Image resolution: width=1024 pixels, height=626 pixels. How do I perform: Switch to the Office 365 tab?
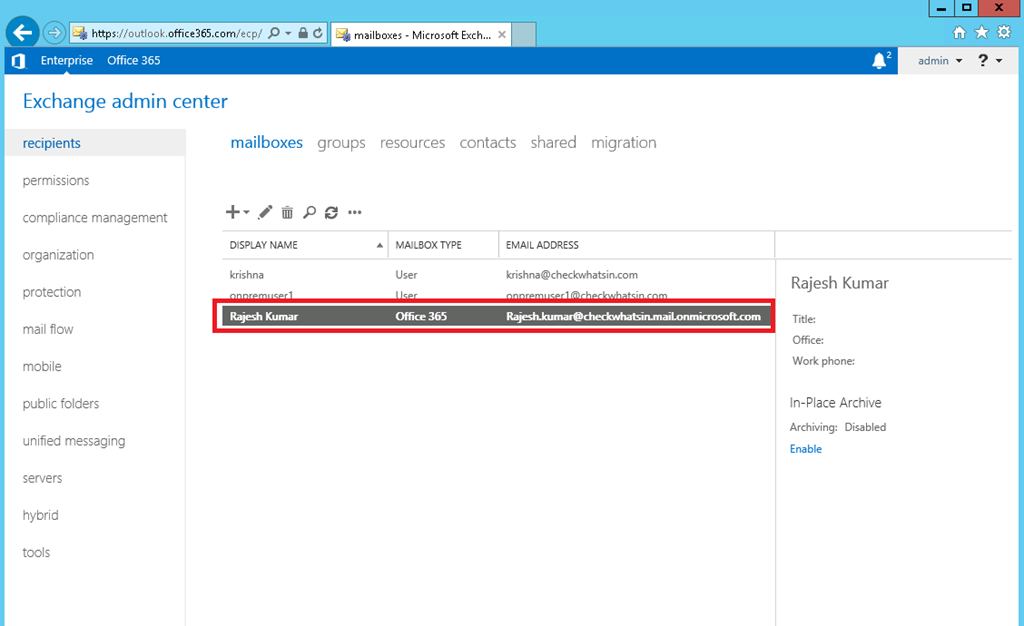(133, 61)
